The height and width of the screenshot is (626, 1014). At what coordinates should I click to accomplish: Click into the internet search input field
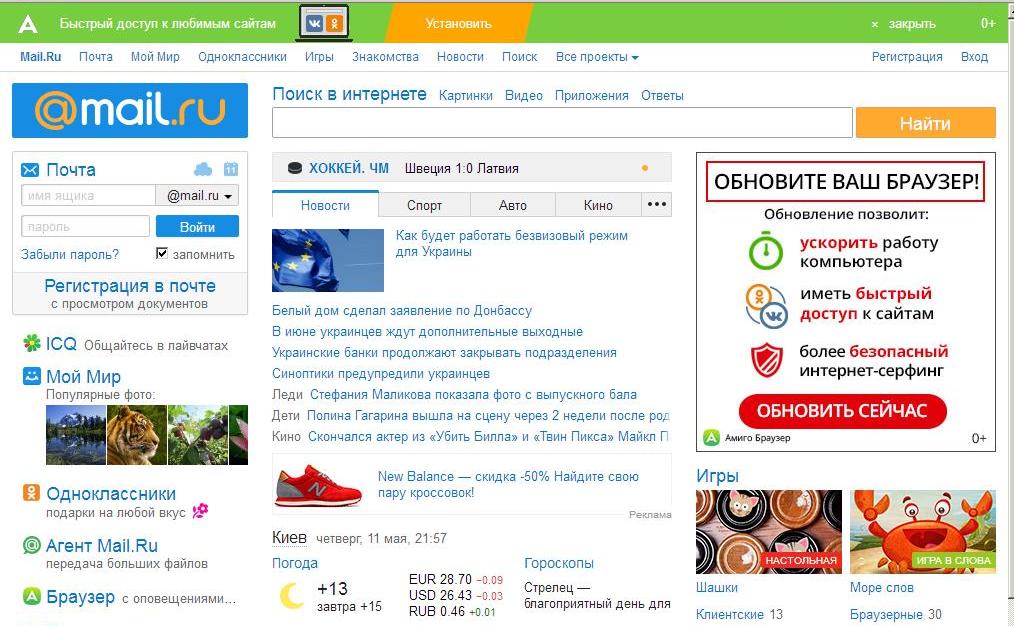coord(562,123)
